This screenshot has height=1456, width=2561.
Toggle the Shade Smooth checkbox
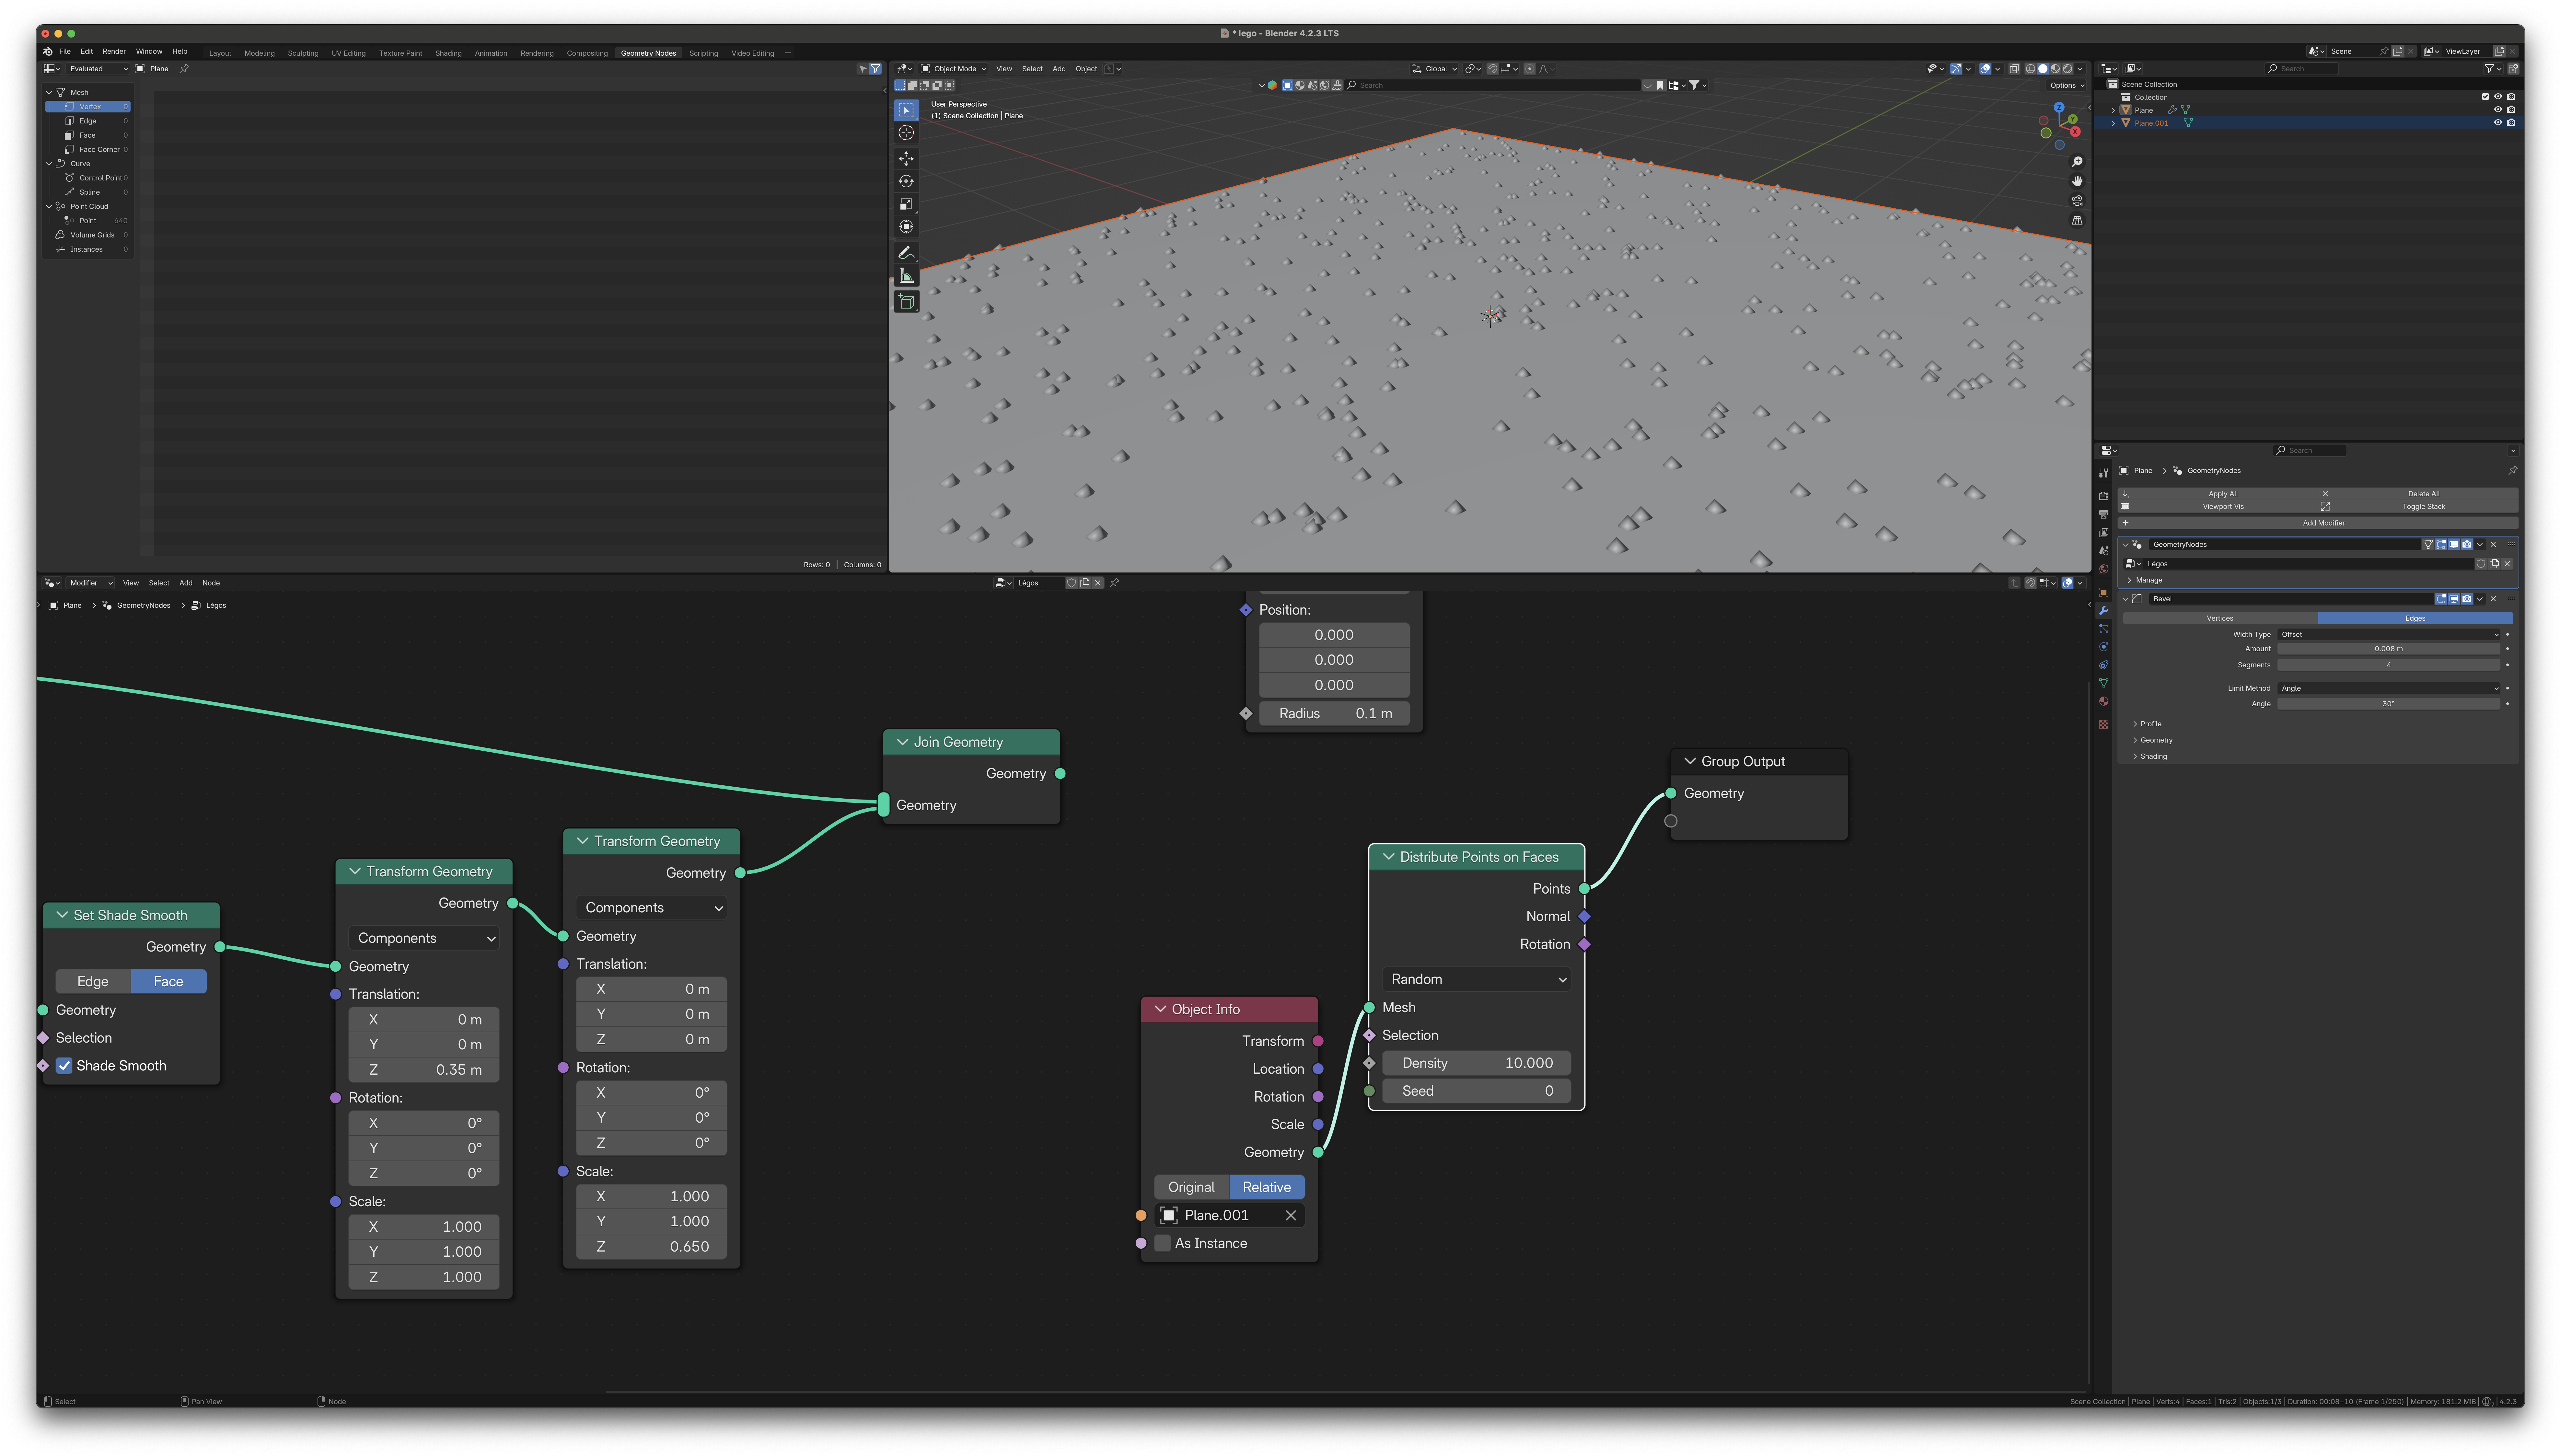(64, 1066)
